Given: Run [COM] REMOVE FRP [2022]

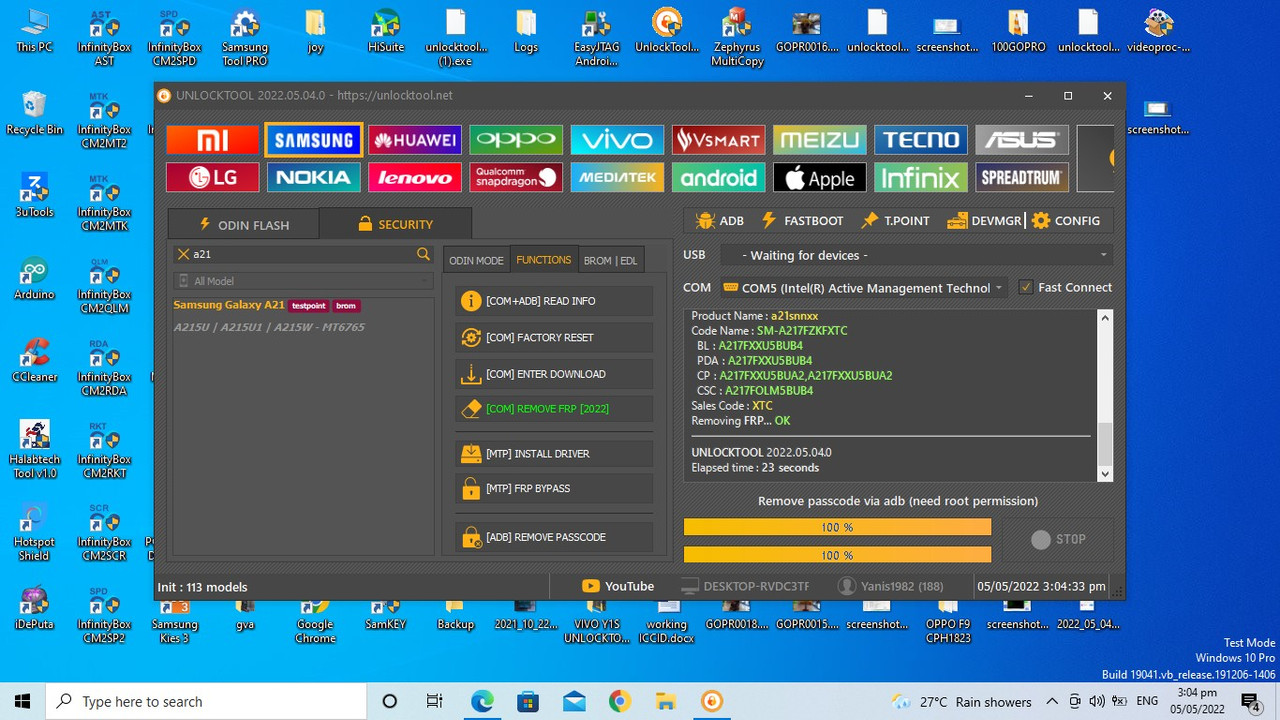Looking at the screenshot, I should click(554, 409).
